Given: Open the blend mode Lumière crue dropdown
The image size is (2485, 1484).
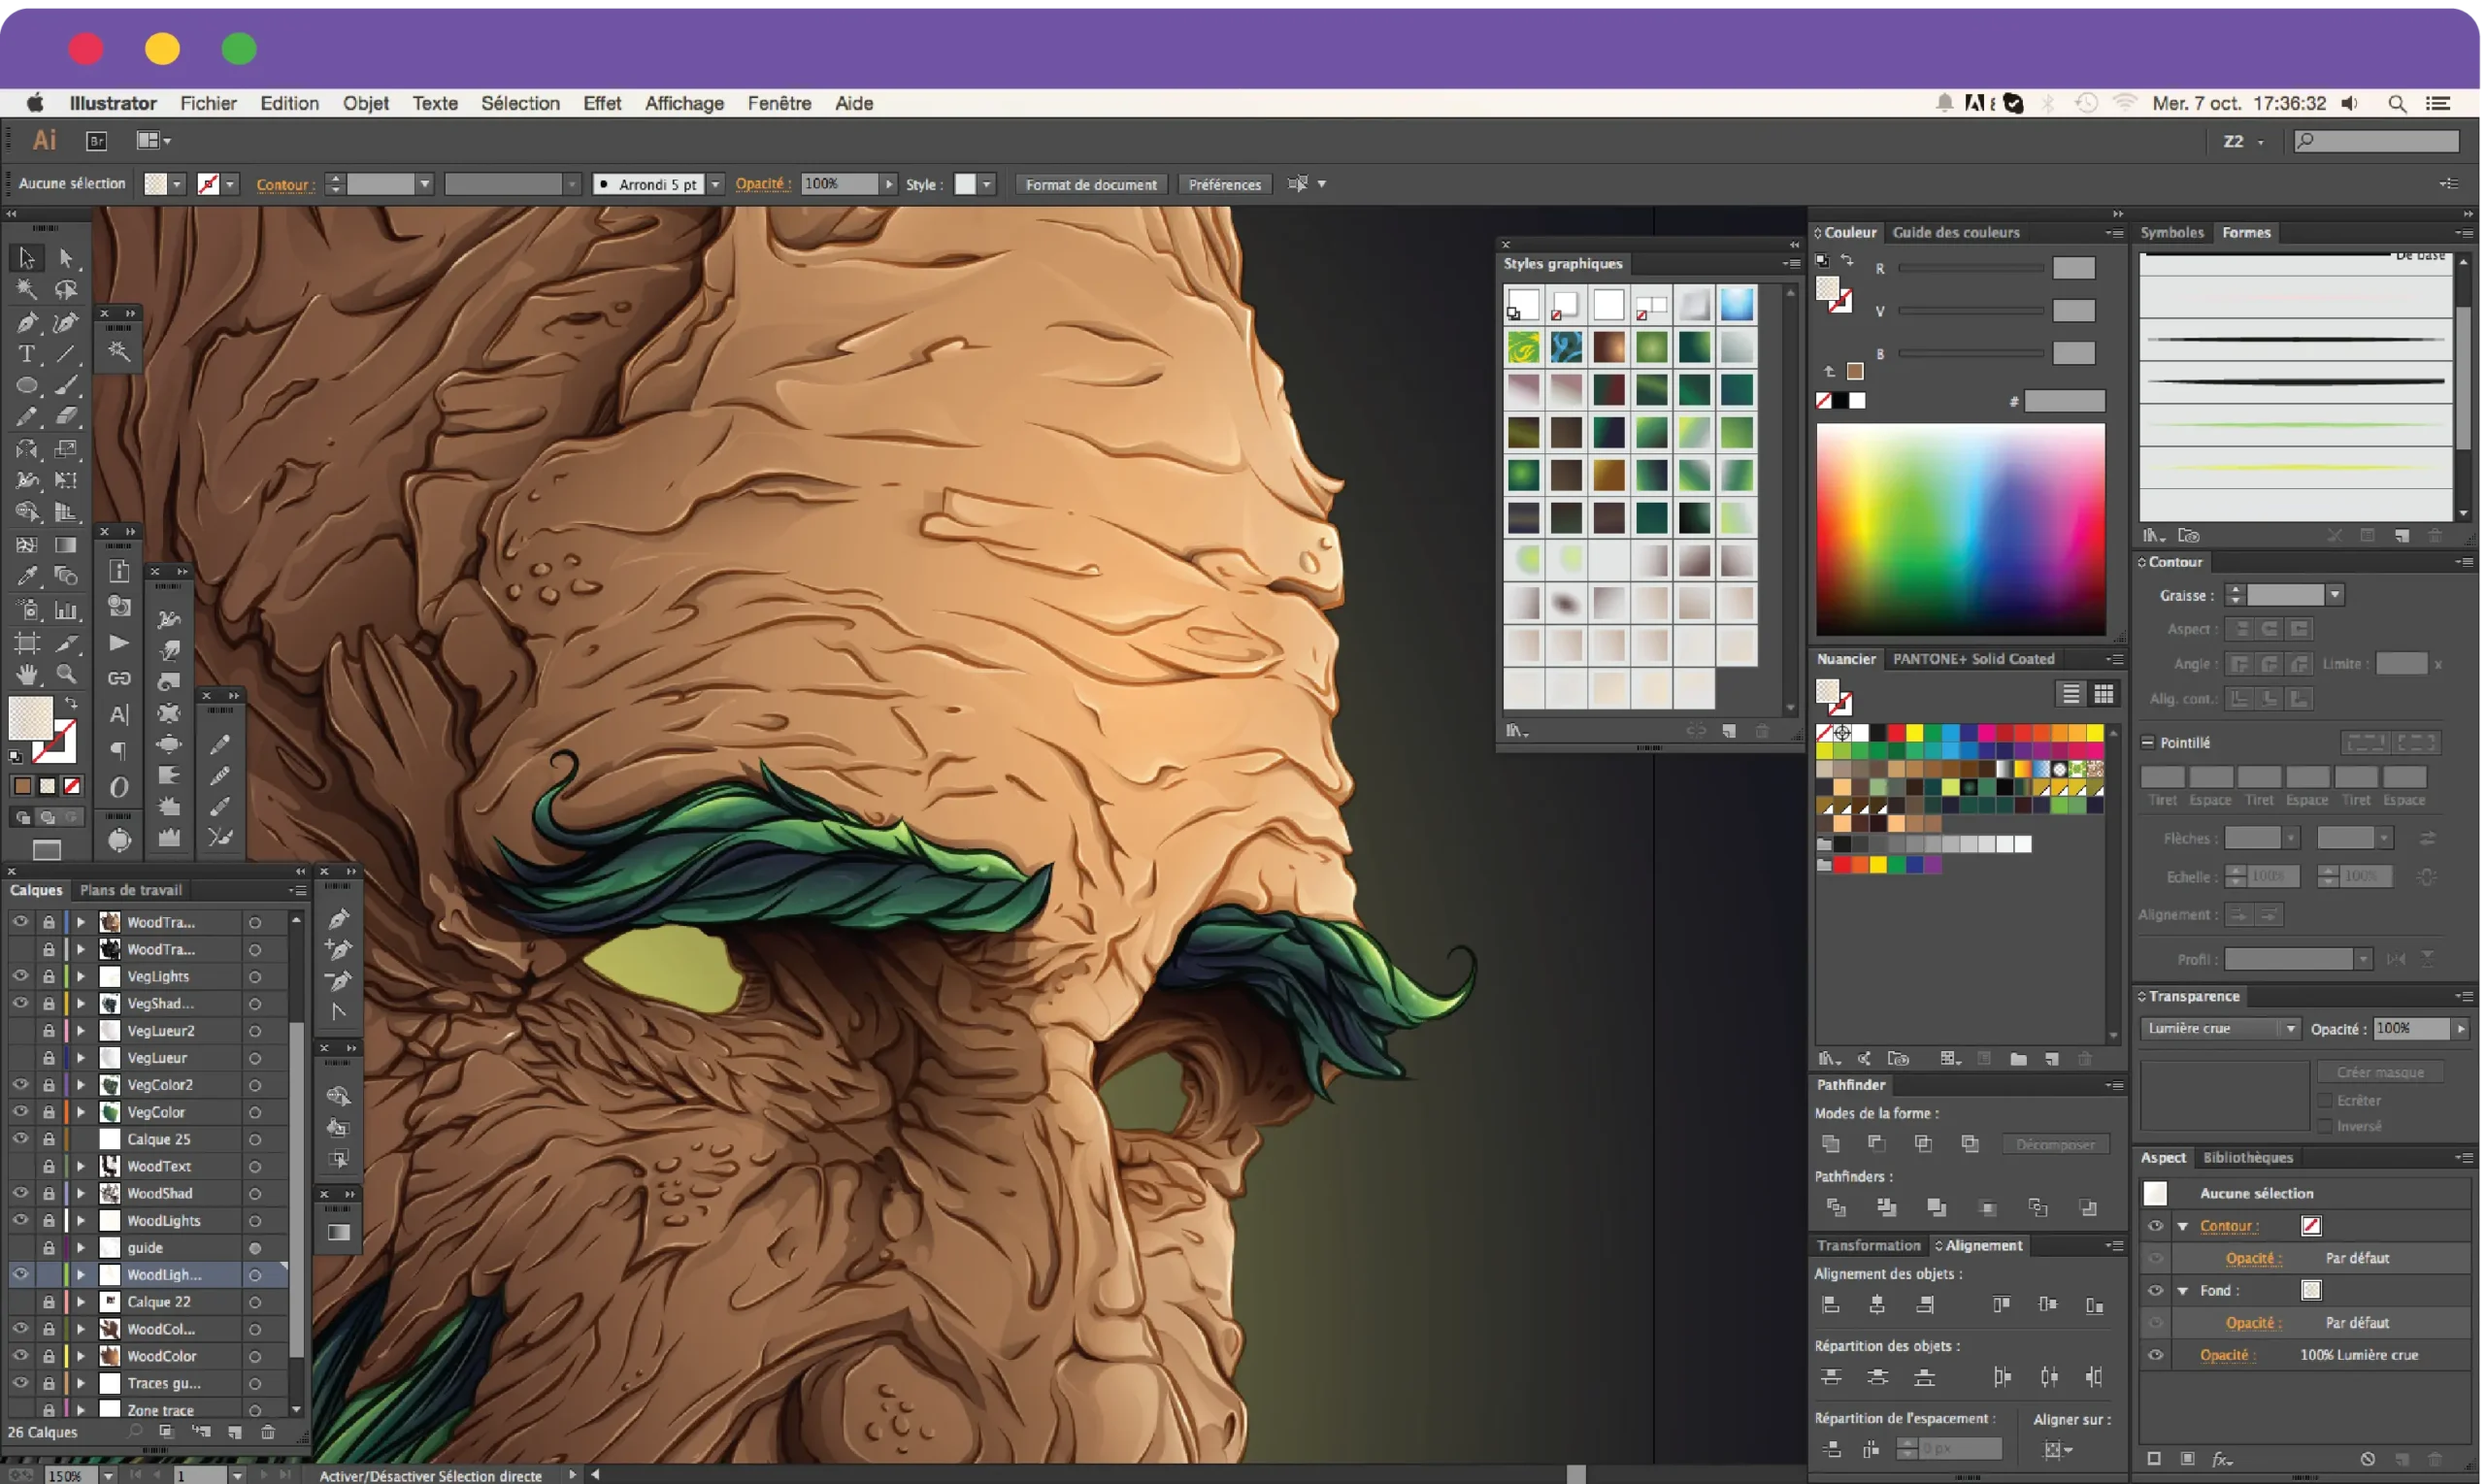Looking at the screenshot, I should (2220, 1030).
